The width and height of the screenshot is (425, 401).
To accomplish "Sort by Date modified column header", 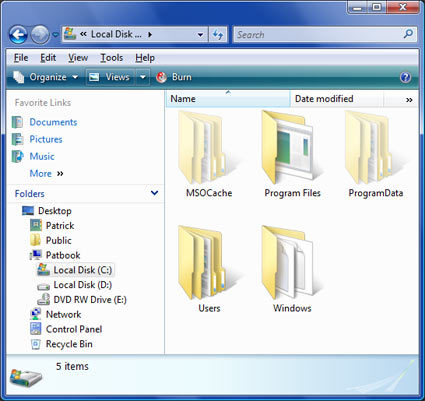I will point(337,99).
